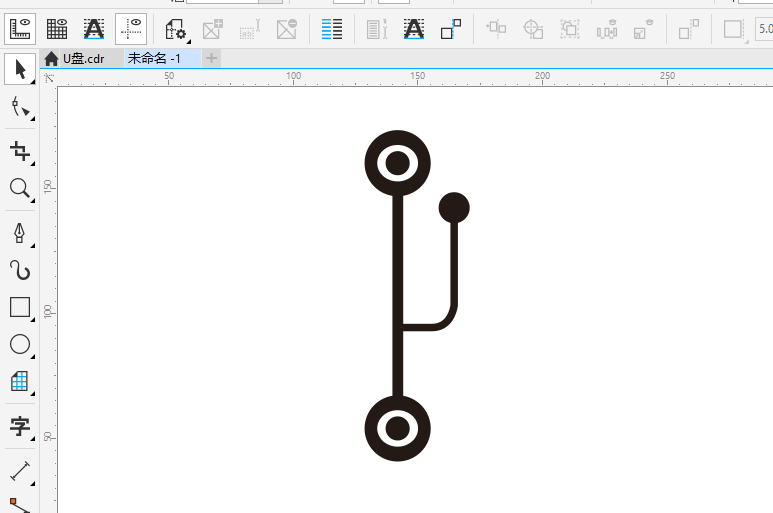Open the Pen tool flyout arrow
The width and height of the screenshot is (773, 513).
pyautogui.click(x=33, y=245)
